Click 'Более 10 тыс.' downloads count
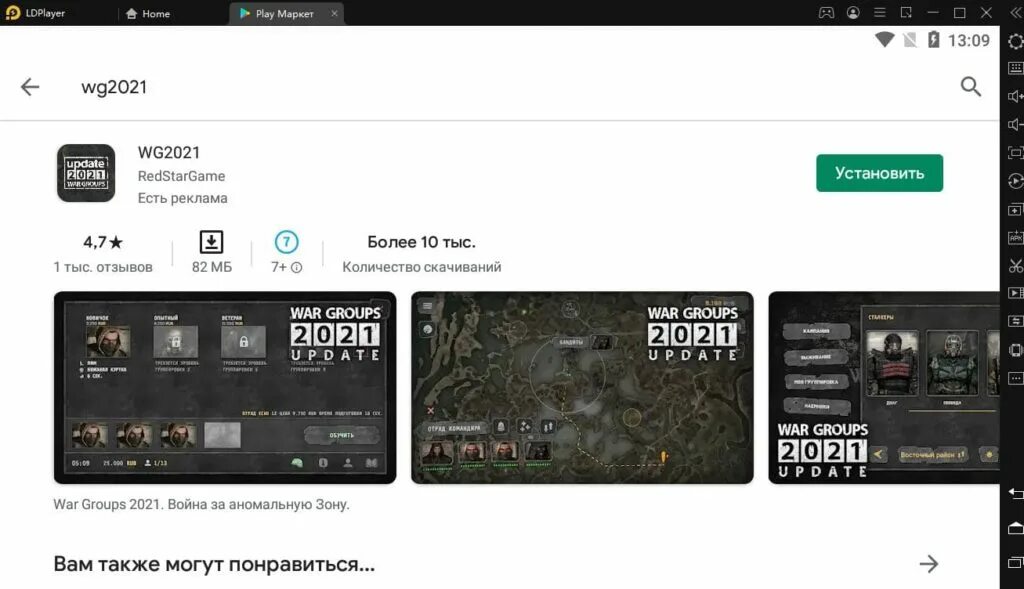The image size is (1024, 589). [421, 242]
